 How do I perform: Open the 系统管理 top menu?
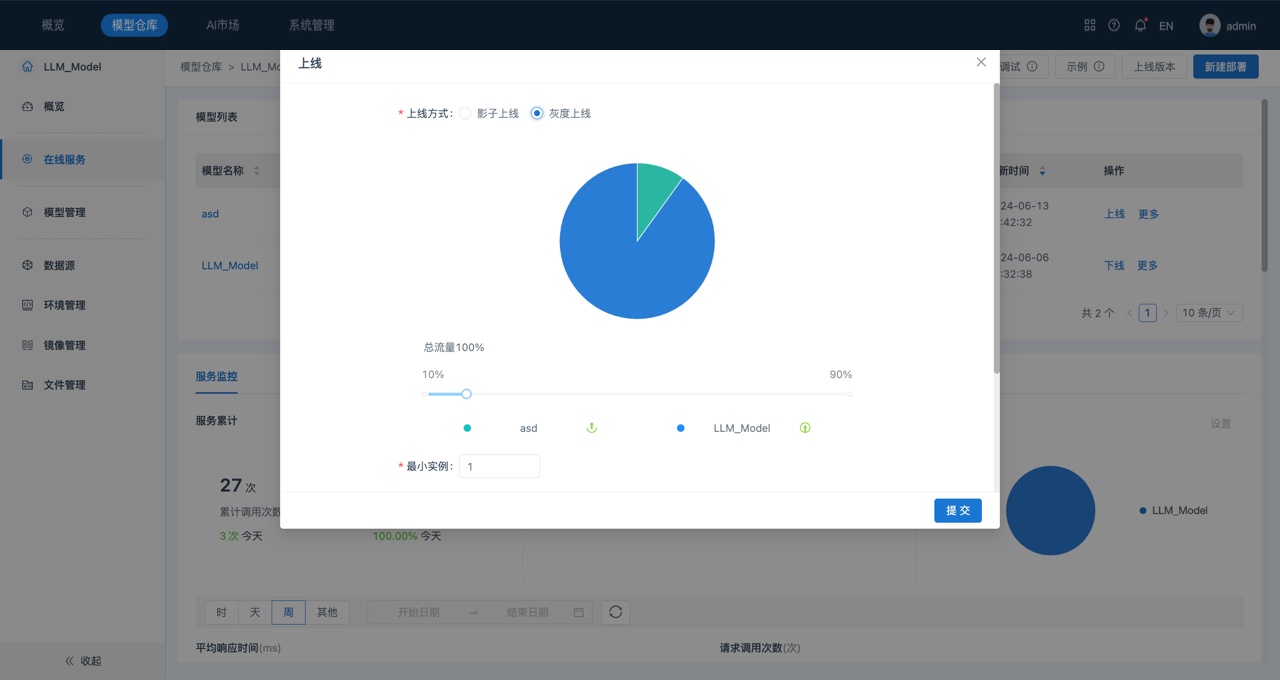pos(311,25)
